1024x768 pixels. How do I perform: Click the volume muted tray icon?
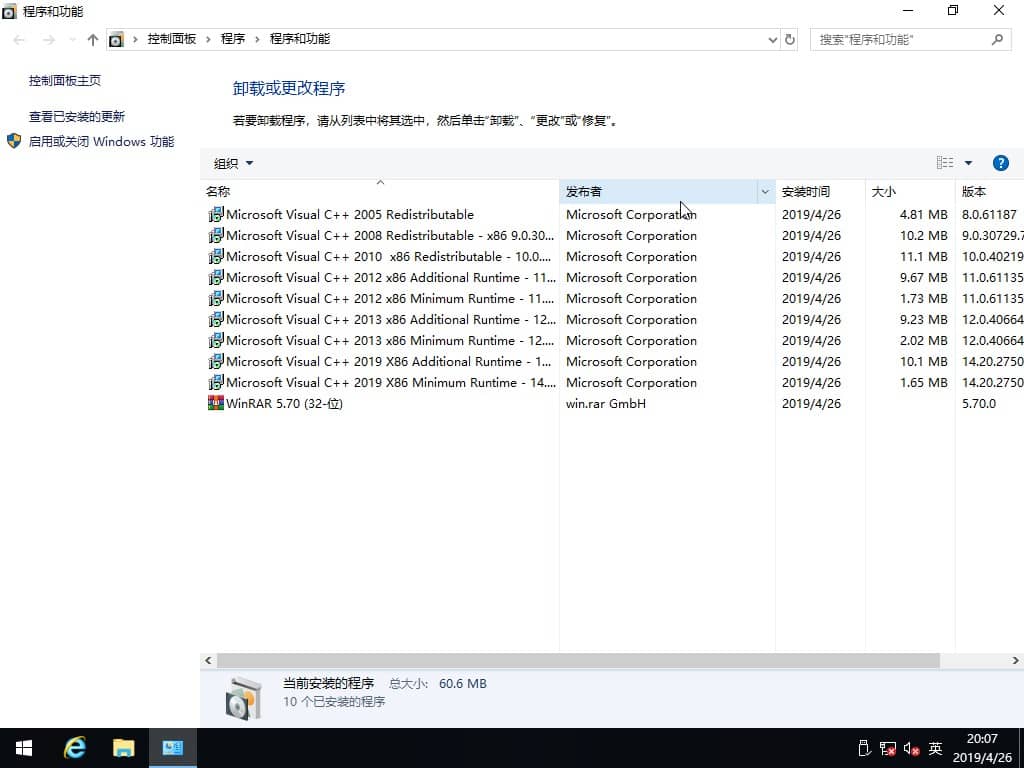(x=912, y=748)
